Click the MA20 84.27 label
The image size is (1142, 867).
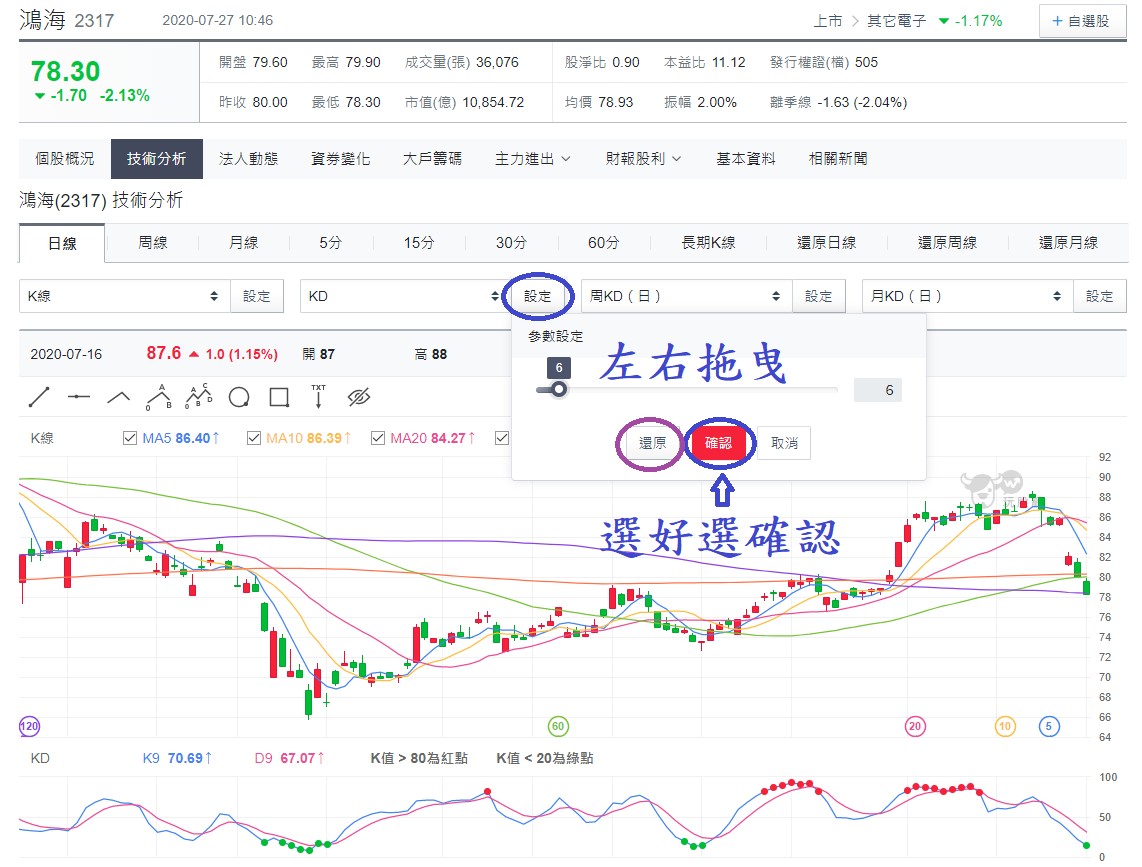[x=433, y=438]
